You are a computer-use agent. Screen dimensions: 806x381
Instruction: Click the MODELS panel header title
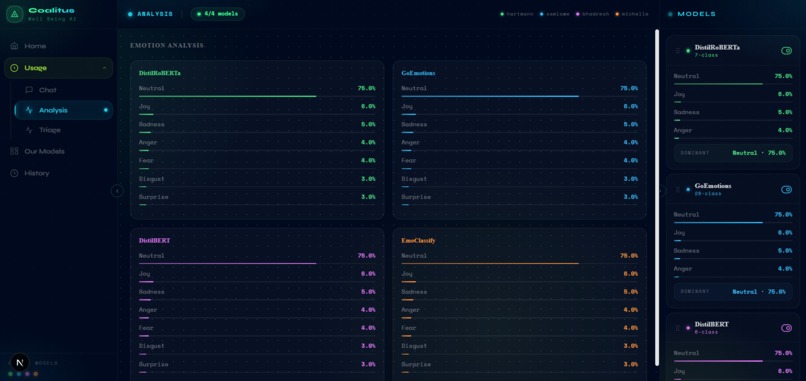(697, 14)
